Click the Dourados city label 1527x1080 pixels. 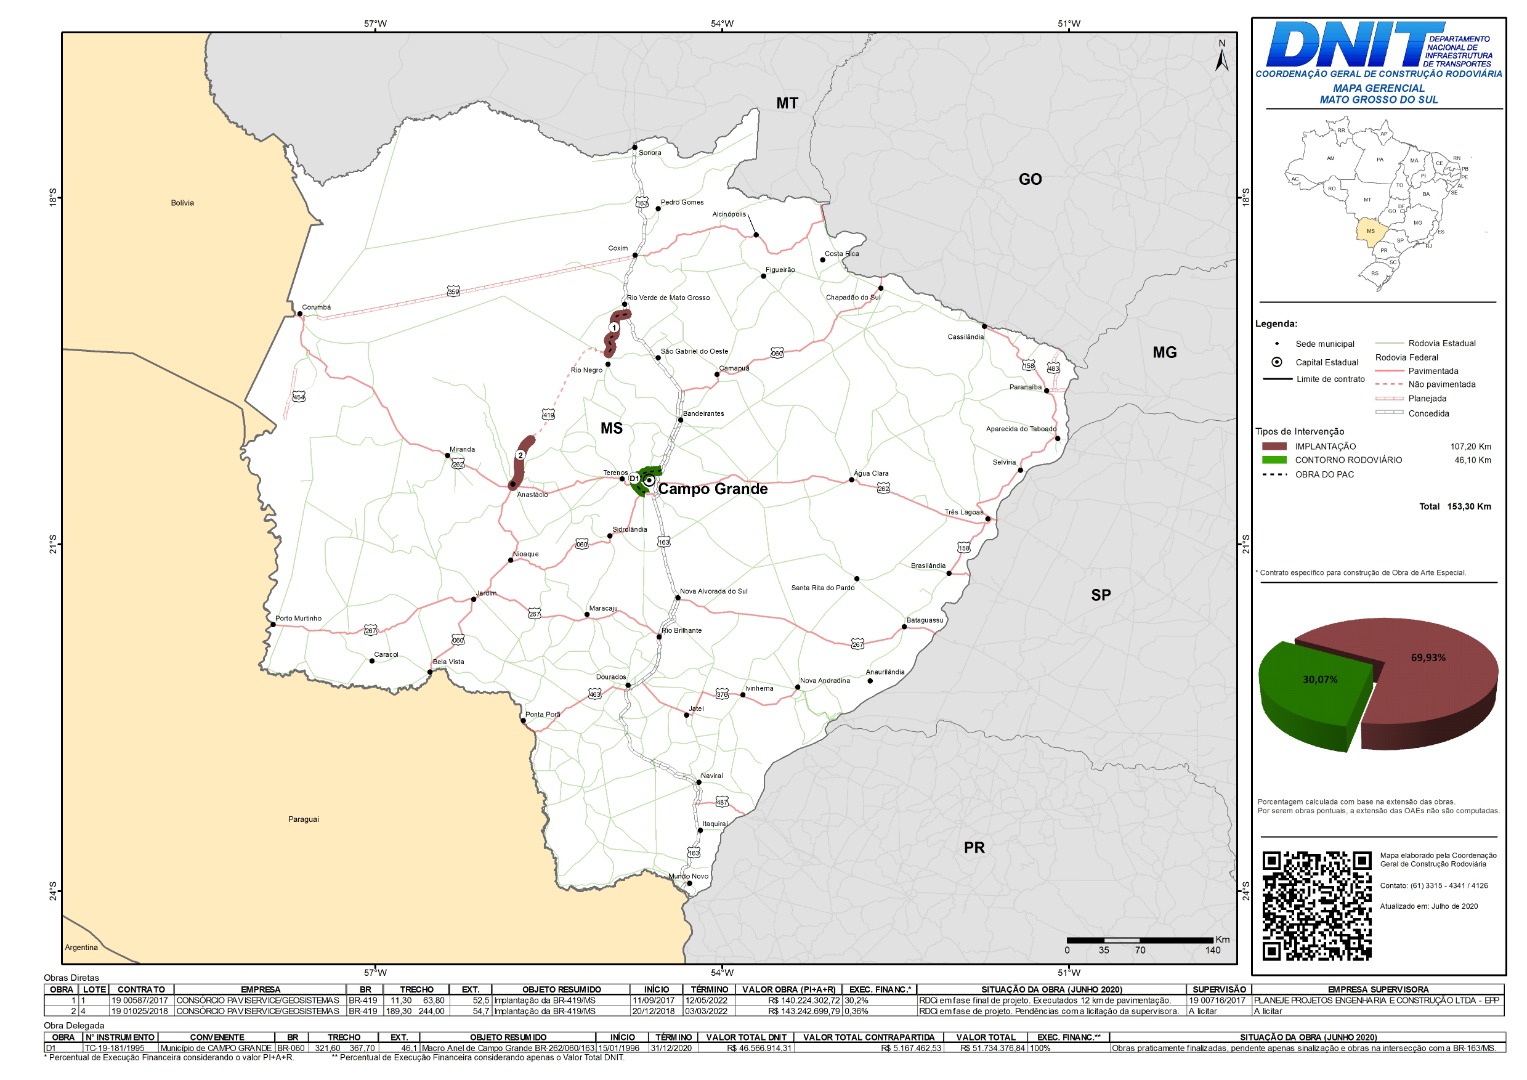click(610, 677)
